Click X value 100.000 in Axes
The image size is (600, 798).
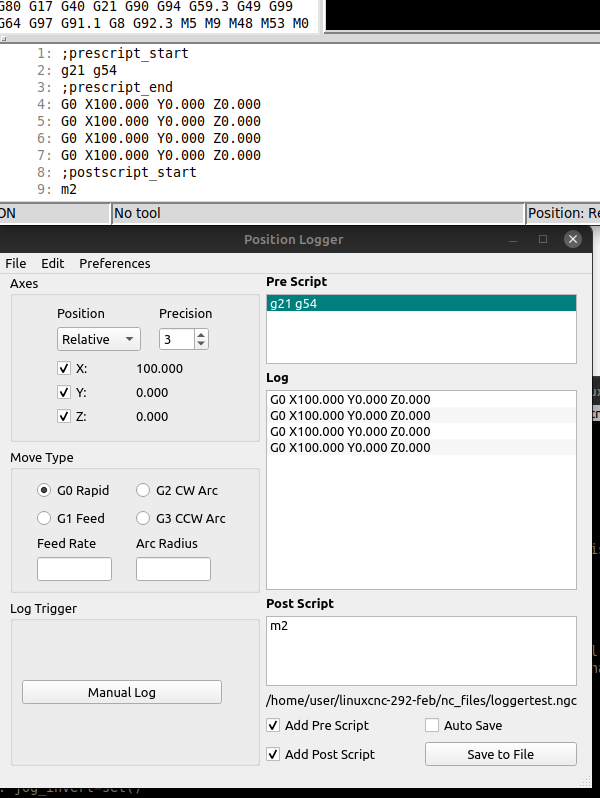click(159, 368)
